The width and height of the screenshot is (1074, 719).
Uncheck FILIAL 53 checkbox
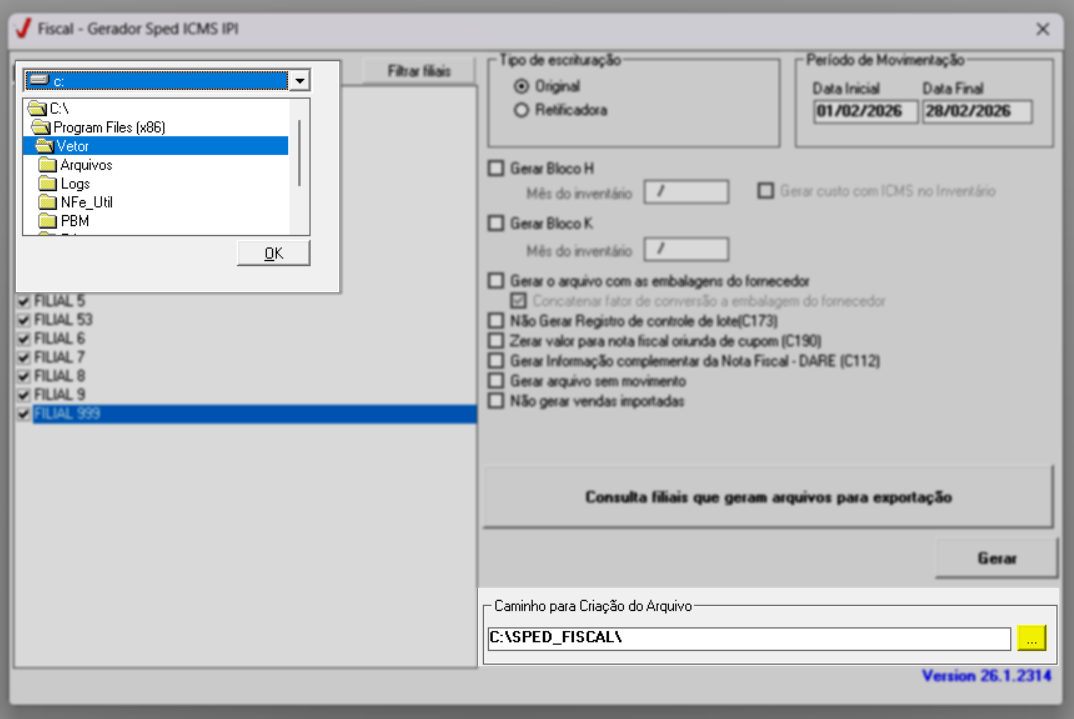tap(24, 320)
